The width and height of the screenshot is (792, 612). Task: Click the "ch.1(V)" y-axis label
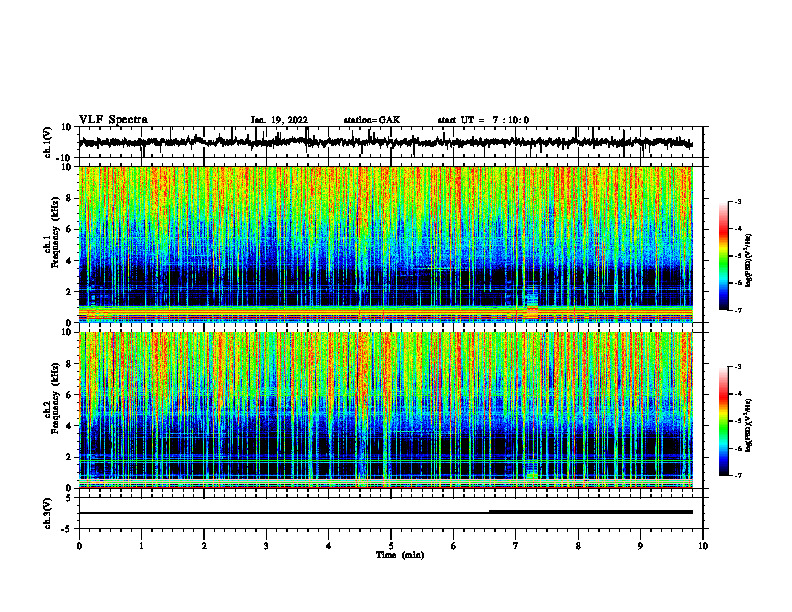[x=48, y=143]
